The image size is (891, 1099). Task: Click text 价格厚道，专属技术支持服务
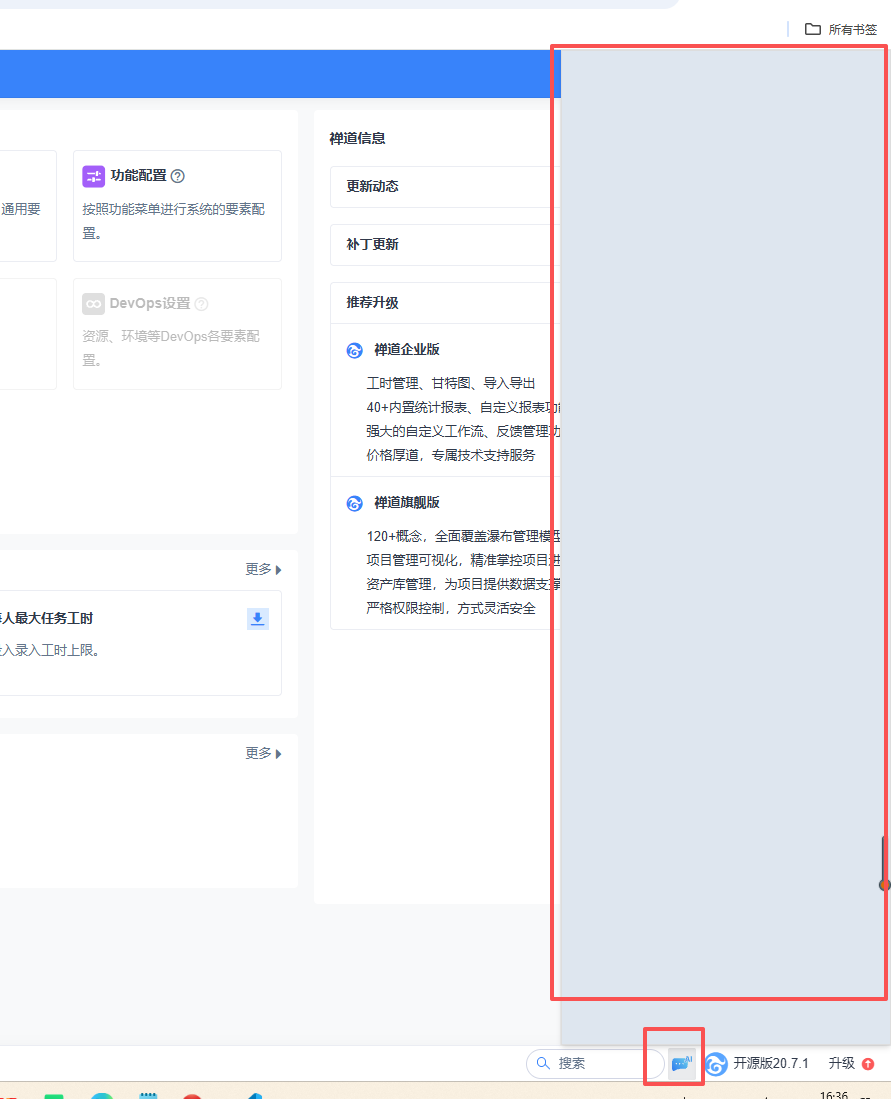pos(451,456)
